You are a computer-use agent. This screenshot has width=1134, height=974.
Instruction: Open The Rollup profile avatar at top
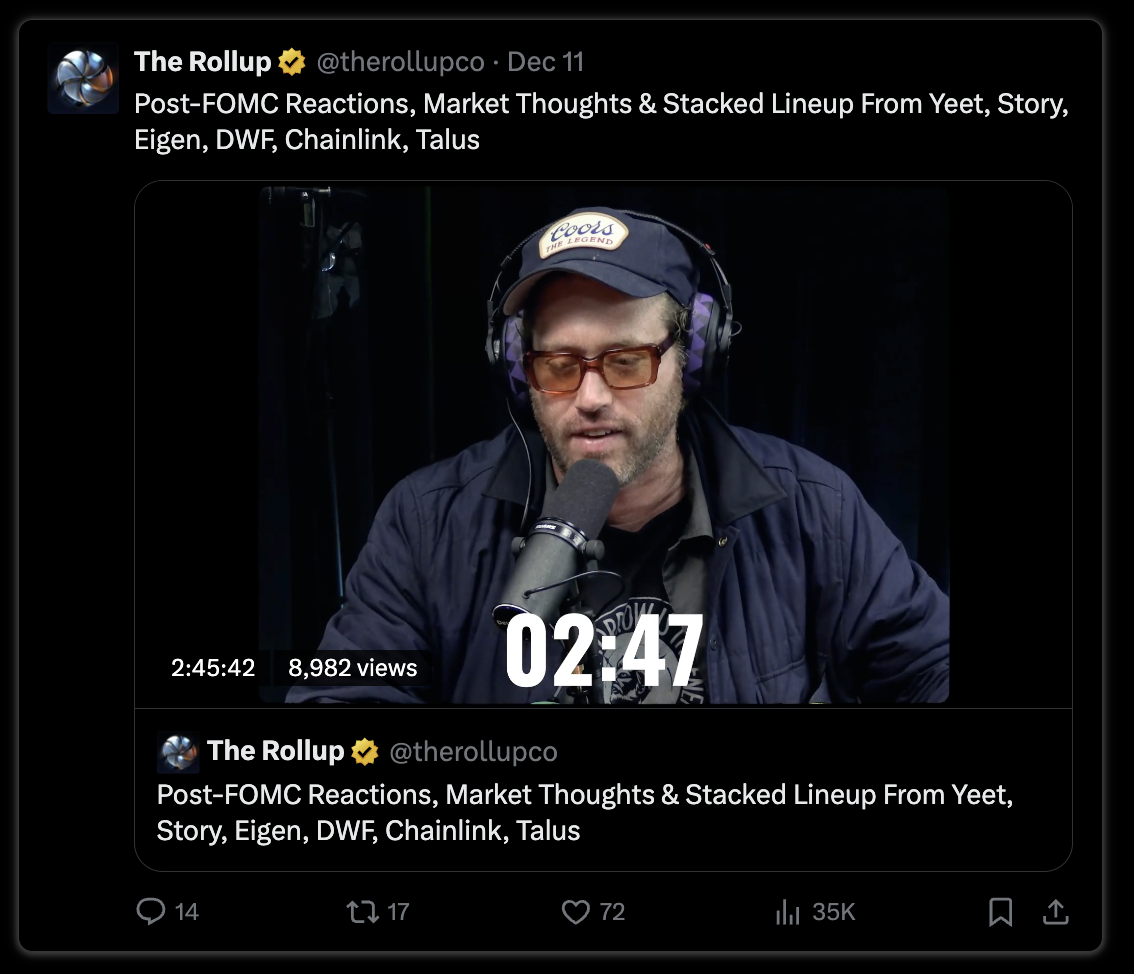point(83,78)
